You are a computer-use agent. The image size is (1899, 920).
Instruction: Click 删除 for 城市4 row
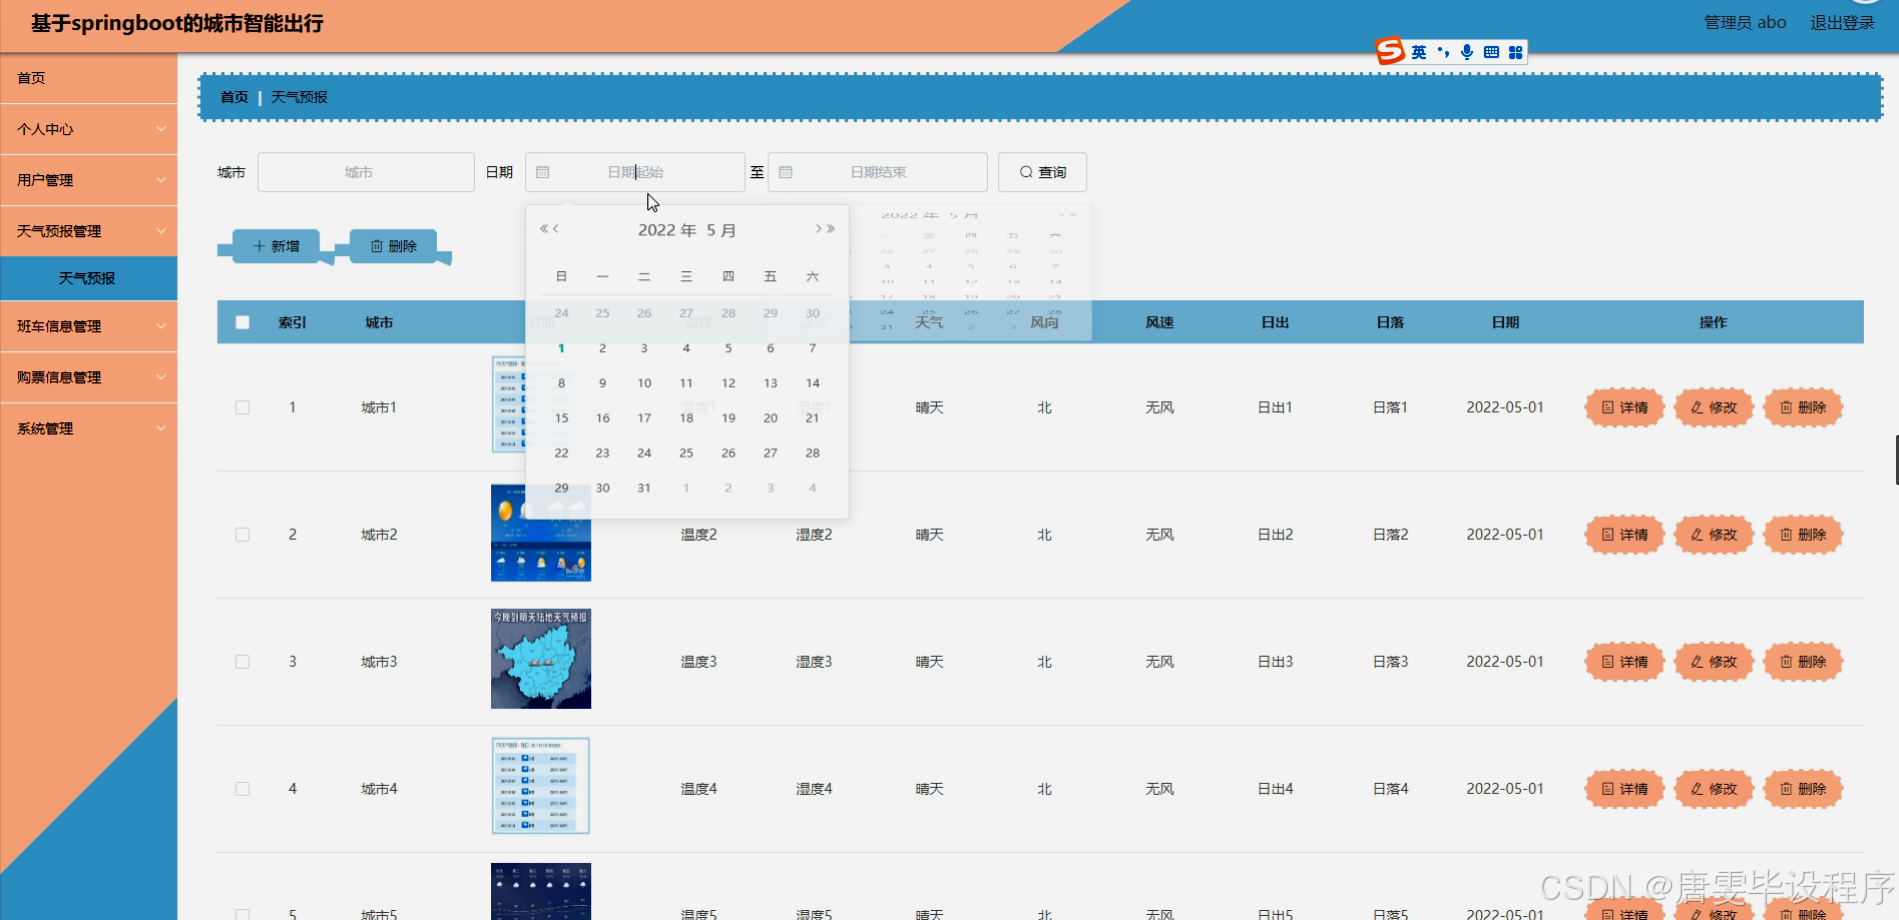click(1803, 788)
